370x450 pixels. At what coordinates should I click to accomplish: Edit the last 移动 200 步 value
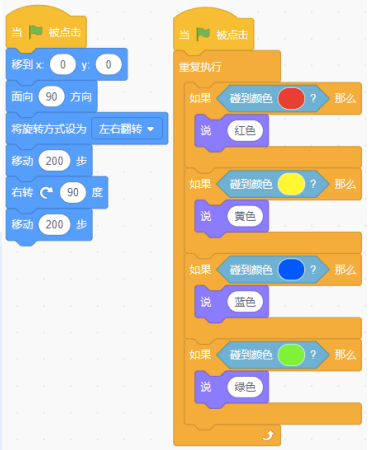[54, 224]
